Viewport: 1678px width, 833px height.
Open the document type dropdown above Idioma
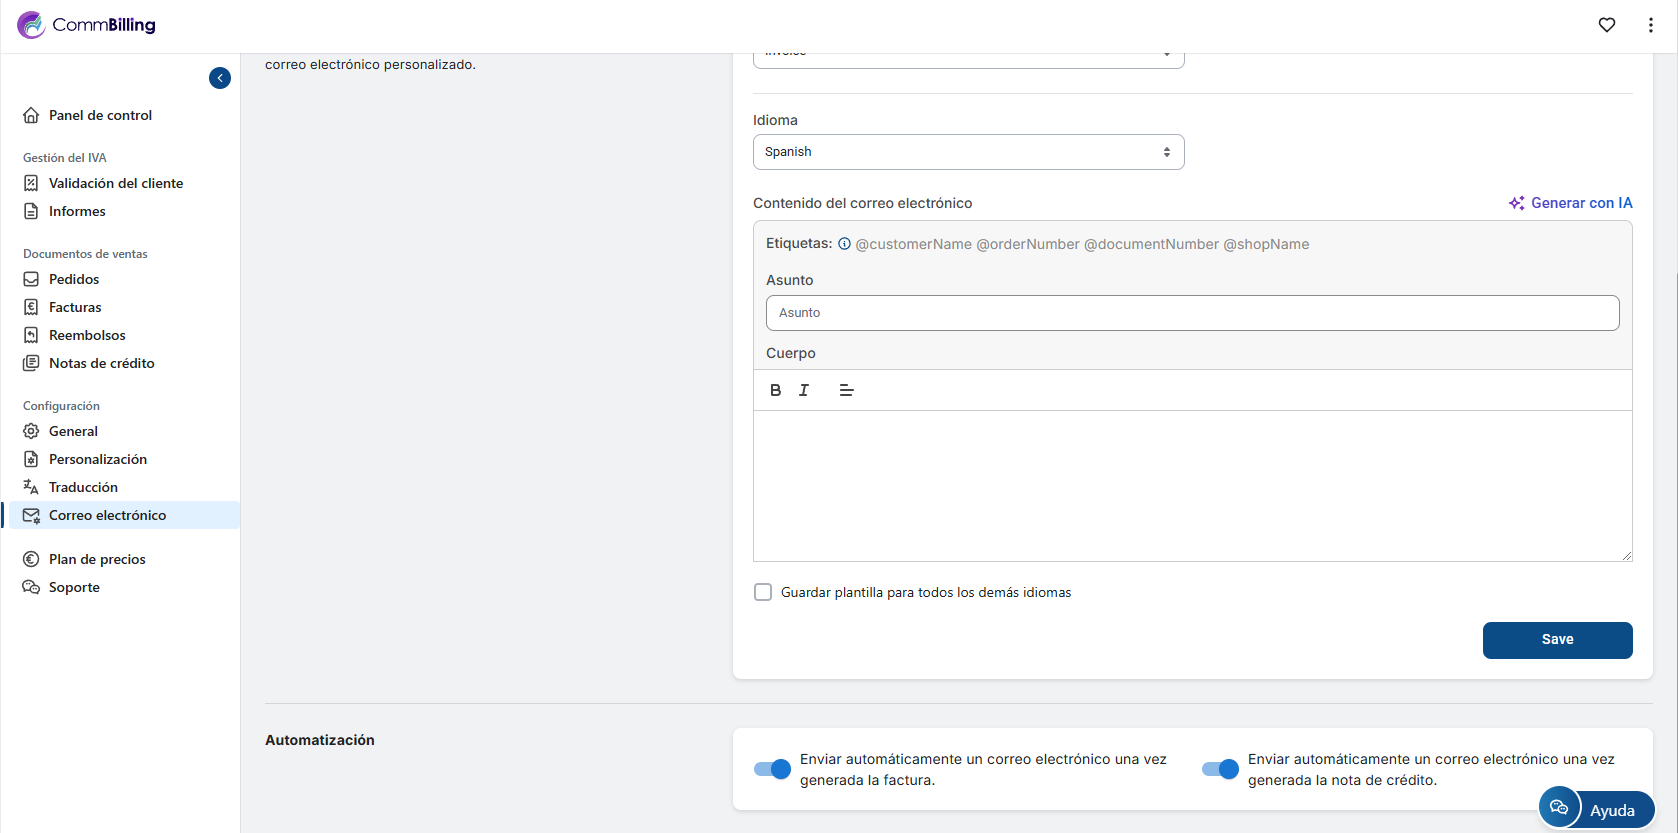[x=968, y=57]
